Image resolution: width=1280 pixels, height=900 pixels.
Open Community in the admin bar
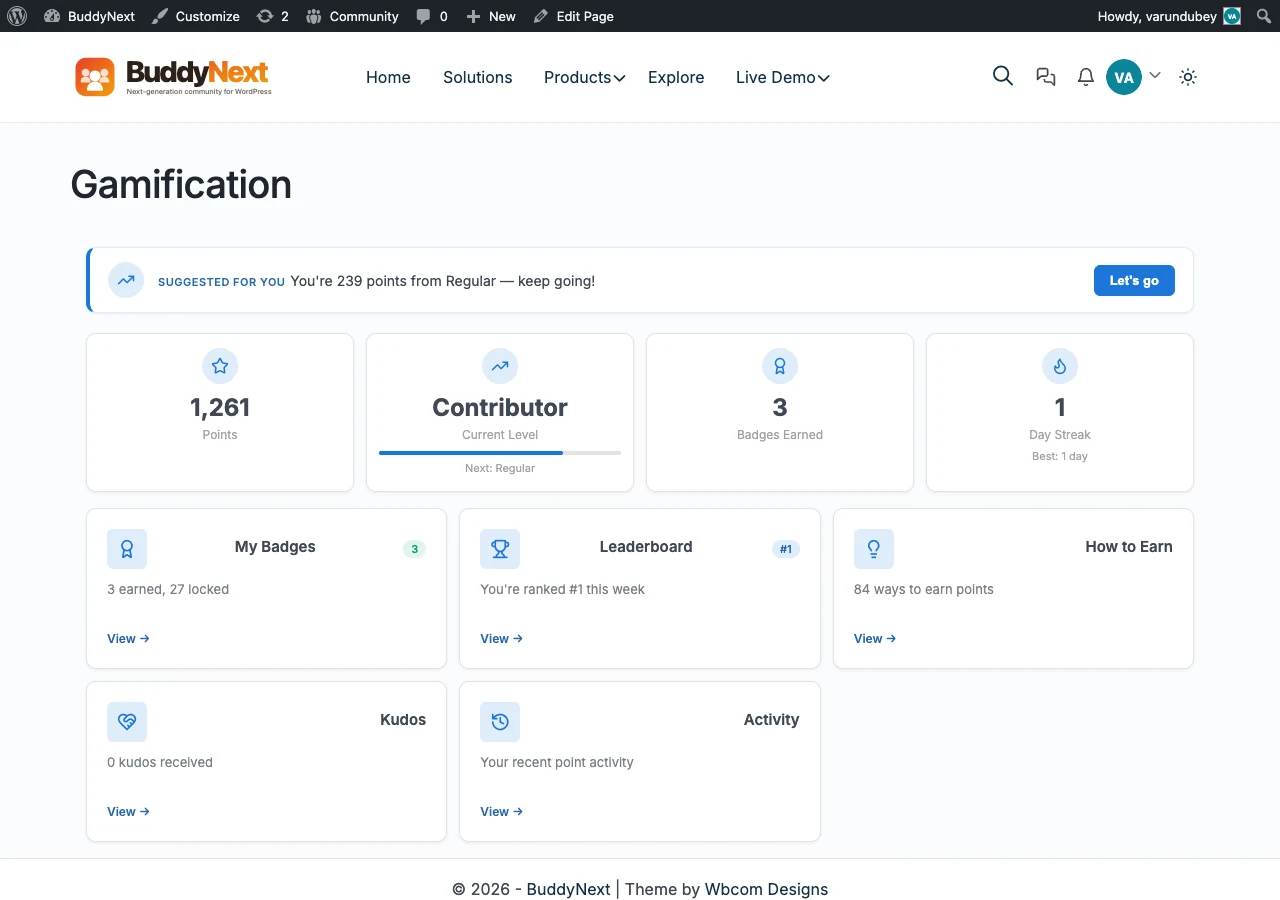click(x=352, y=16)
